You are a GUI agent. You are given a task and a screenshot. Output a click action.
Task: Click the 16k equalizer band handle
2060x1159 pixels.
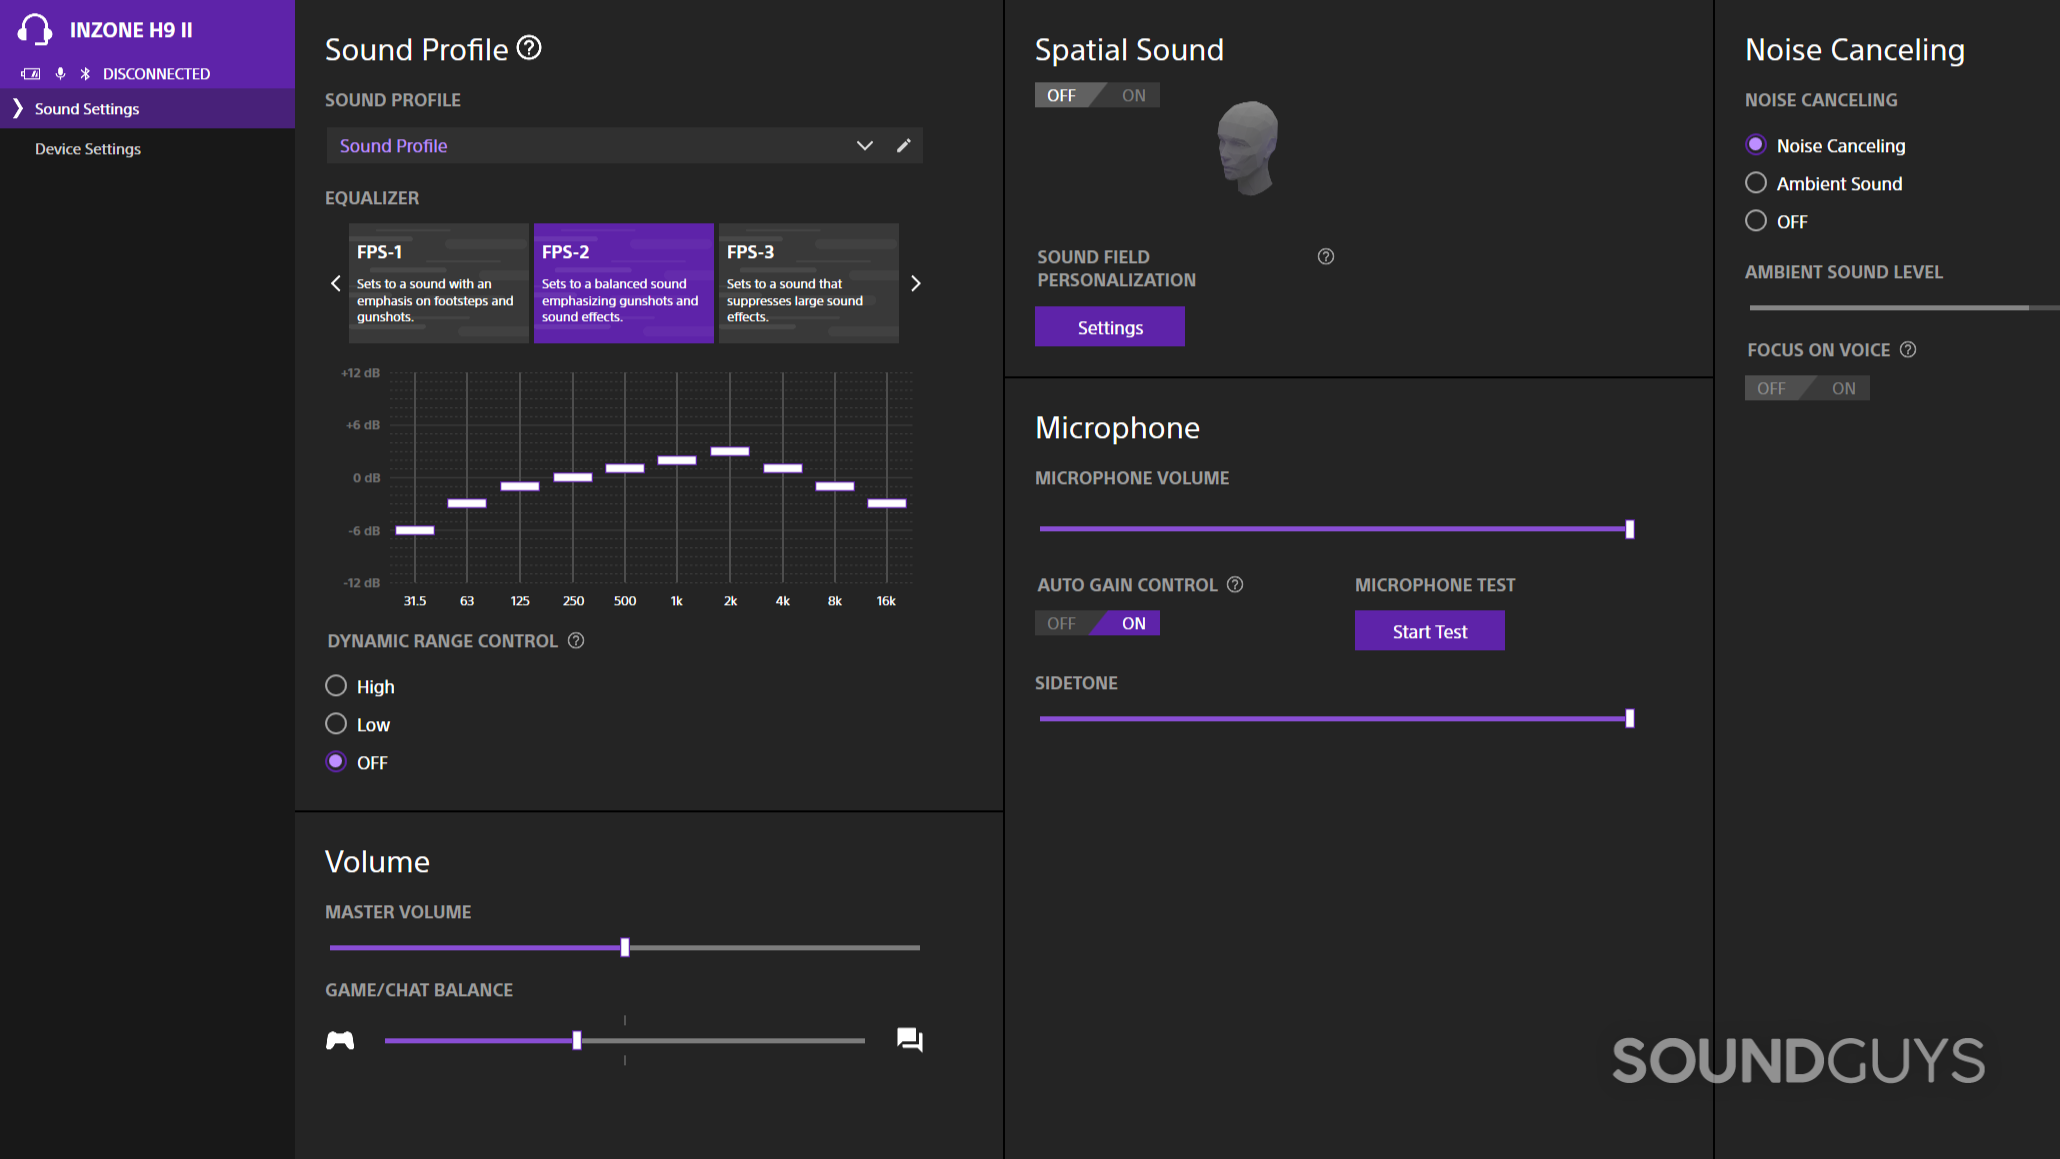tap(887, 504)
